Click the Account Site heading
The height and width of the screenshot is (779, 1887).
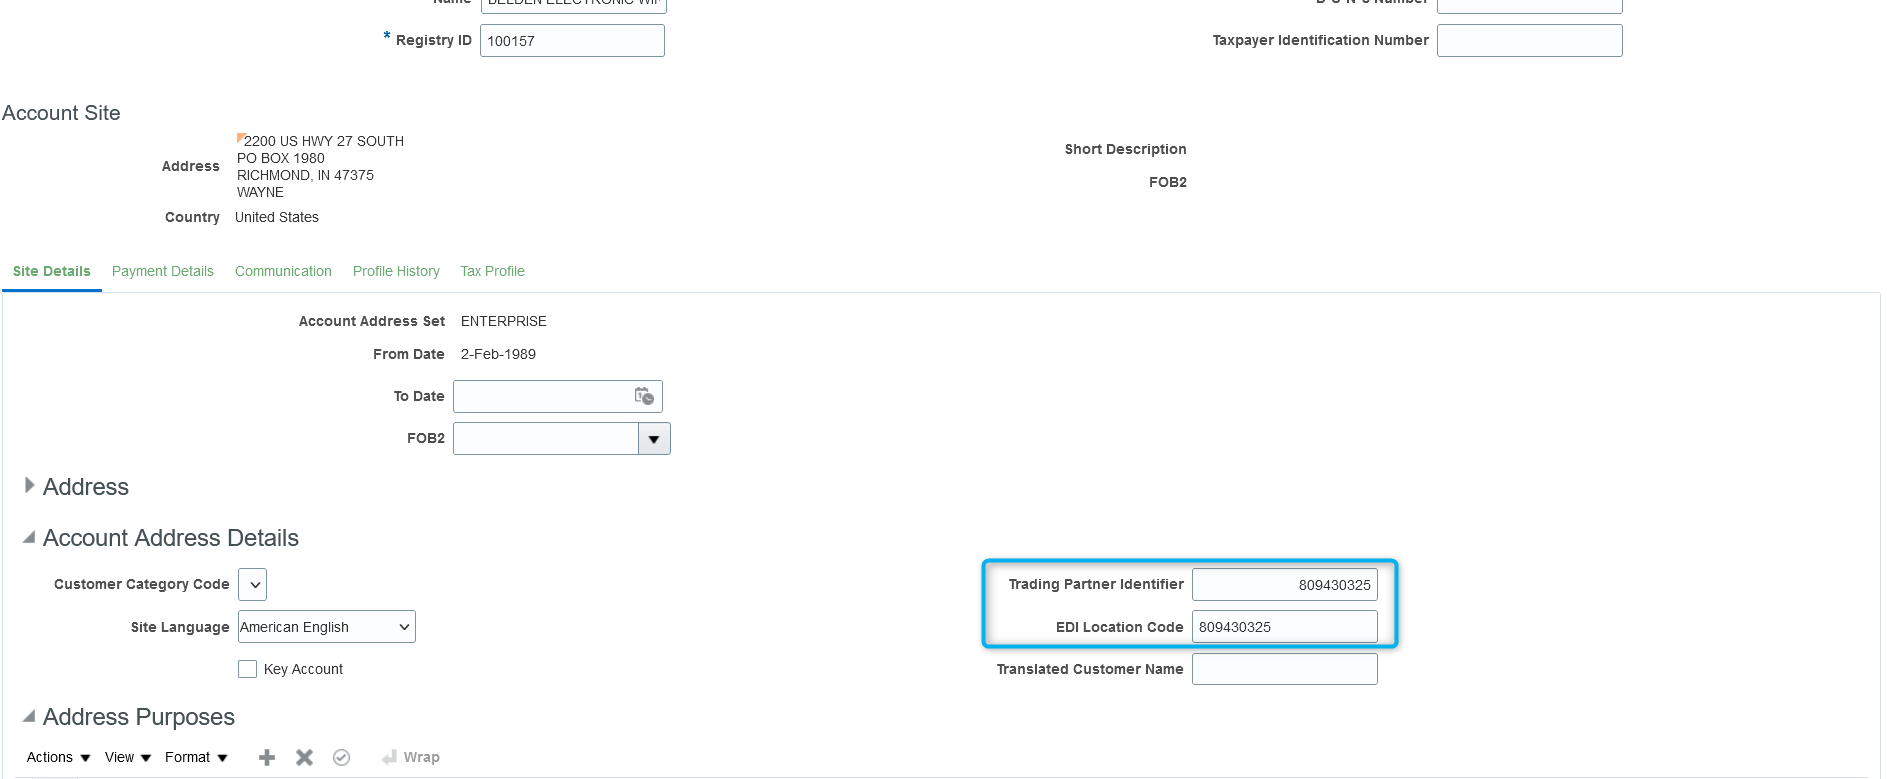[61, 113]
